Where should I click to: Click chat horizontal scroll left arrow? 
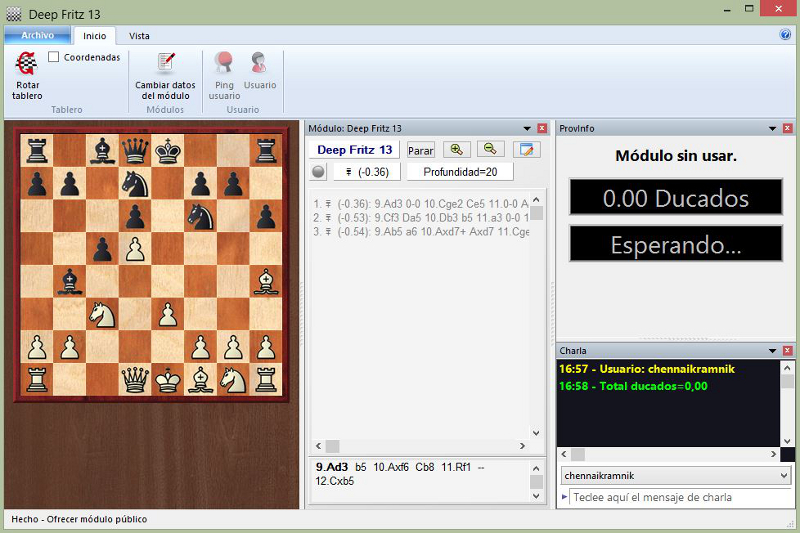pos(564,454)
